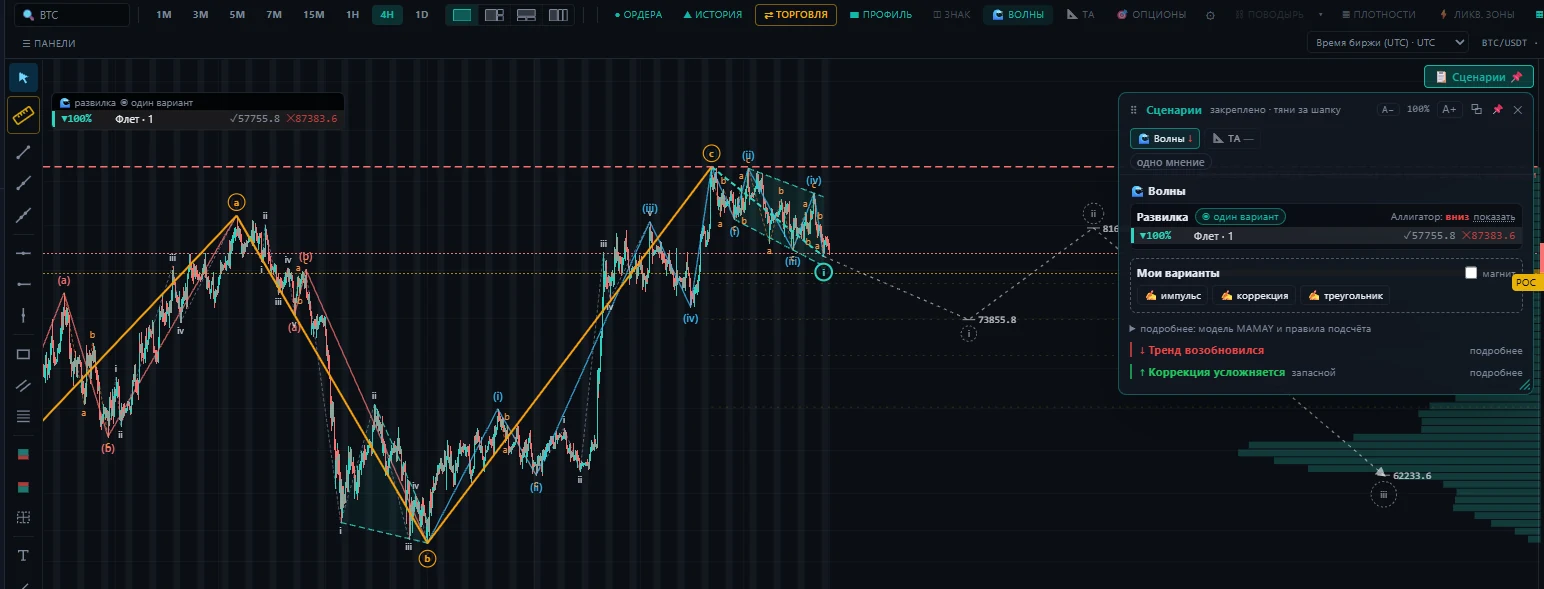1544x589 pixels.
Task: Increase panel font size with A+
Action: 1449,109
